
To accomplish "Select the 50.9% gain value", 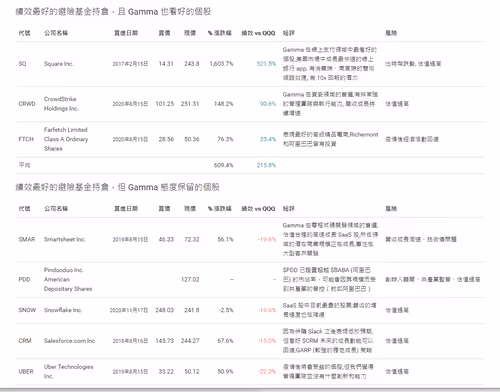I will coord(225,371).
